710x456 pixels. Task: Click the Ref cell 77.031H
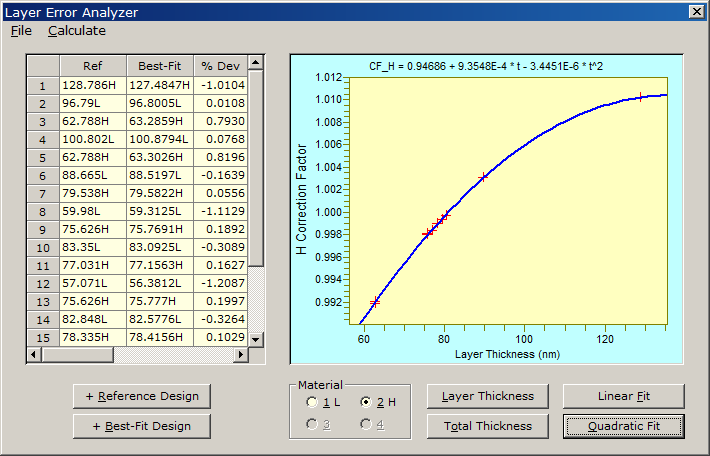pos(93,265)
